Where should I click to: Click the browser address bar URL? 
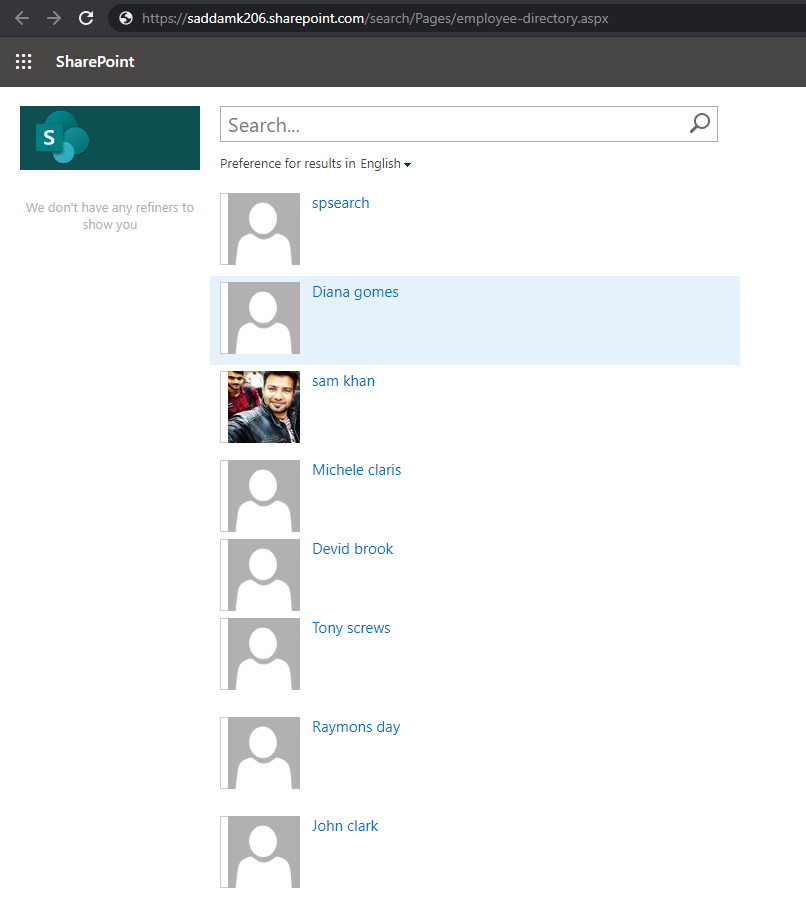pos(375,19)
